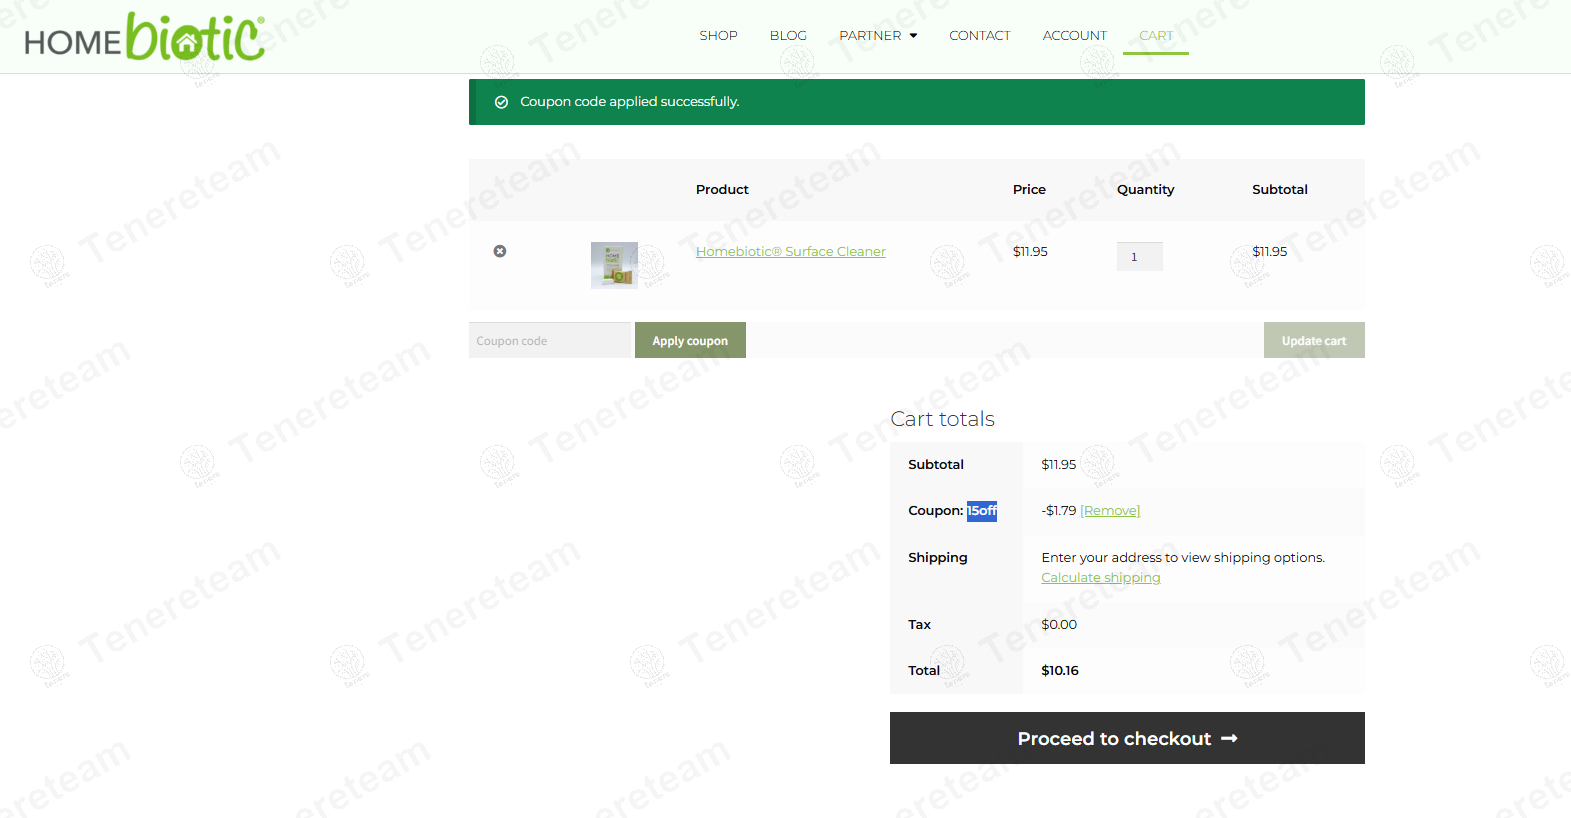The height and width of the screenshot is (818, 1571).
Task: Click into the Coupon code field
Action: (x=550, y=340)
